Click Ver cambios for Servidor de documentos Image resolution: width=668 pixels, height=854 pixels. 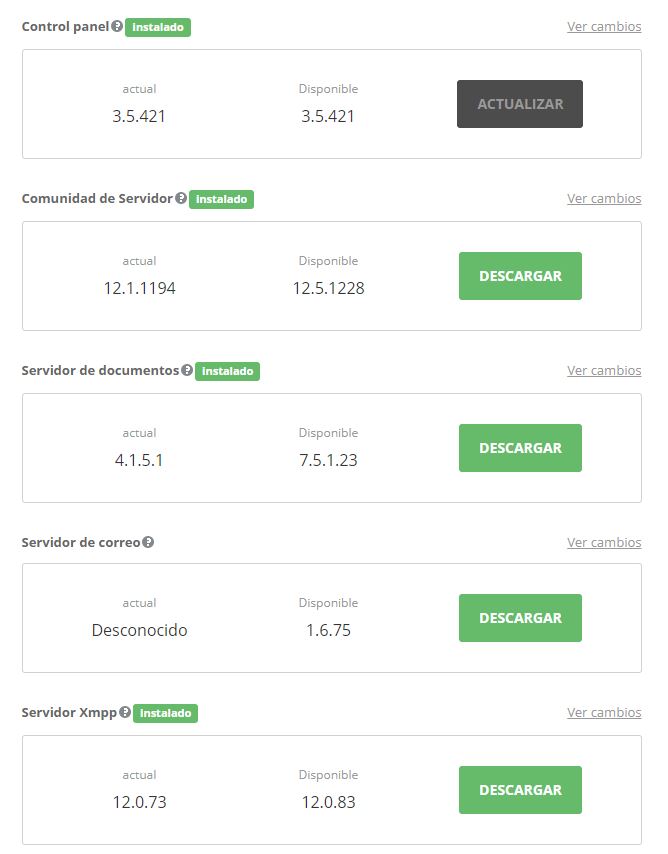pos(604,371)
